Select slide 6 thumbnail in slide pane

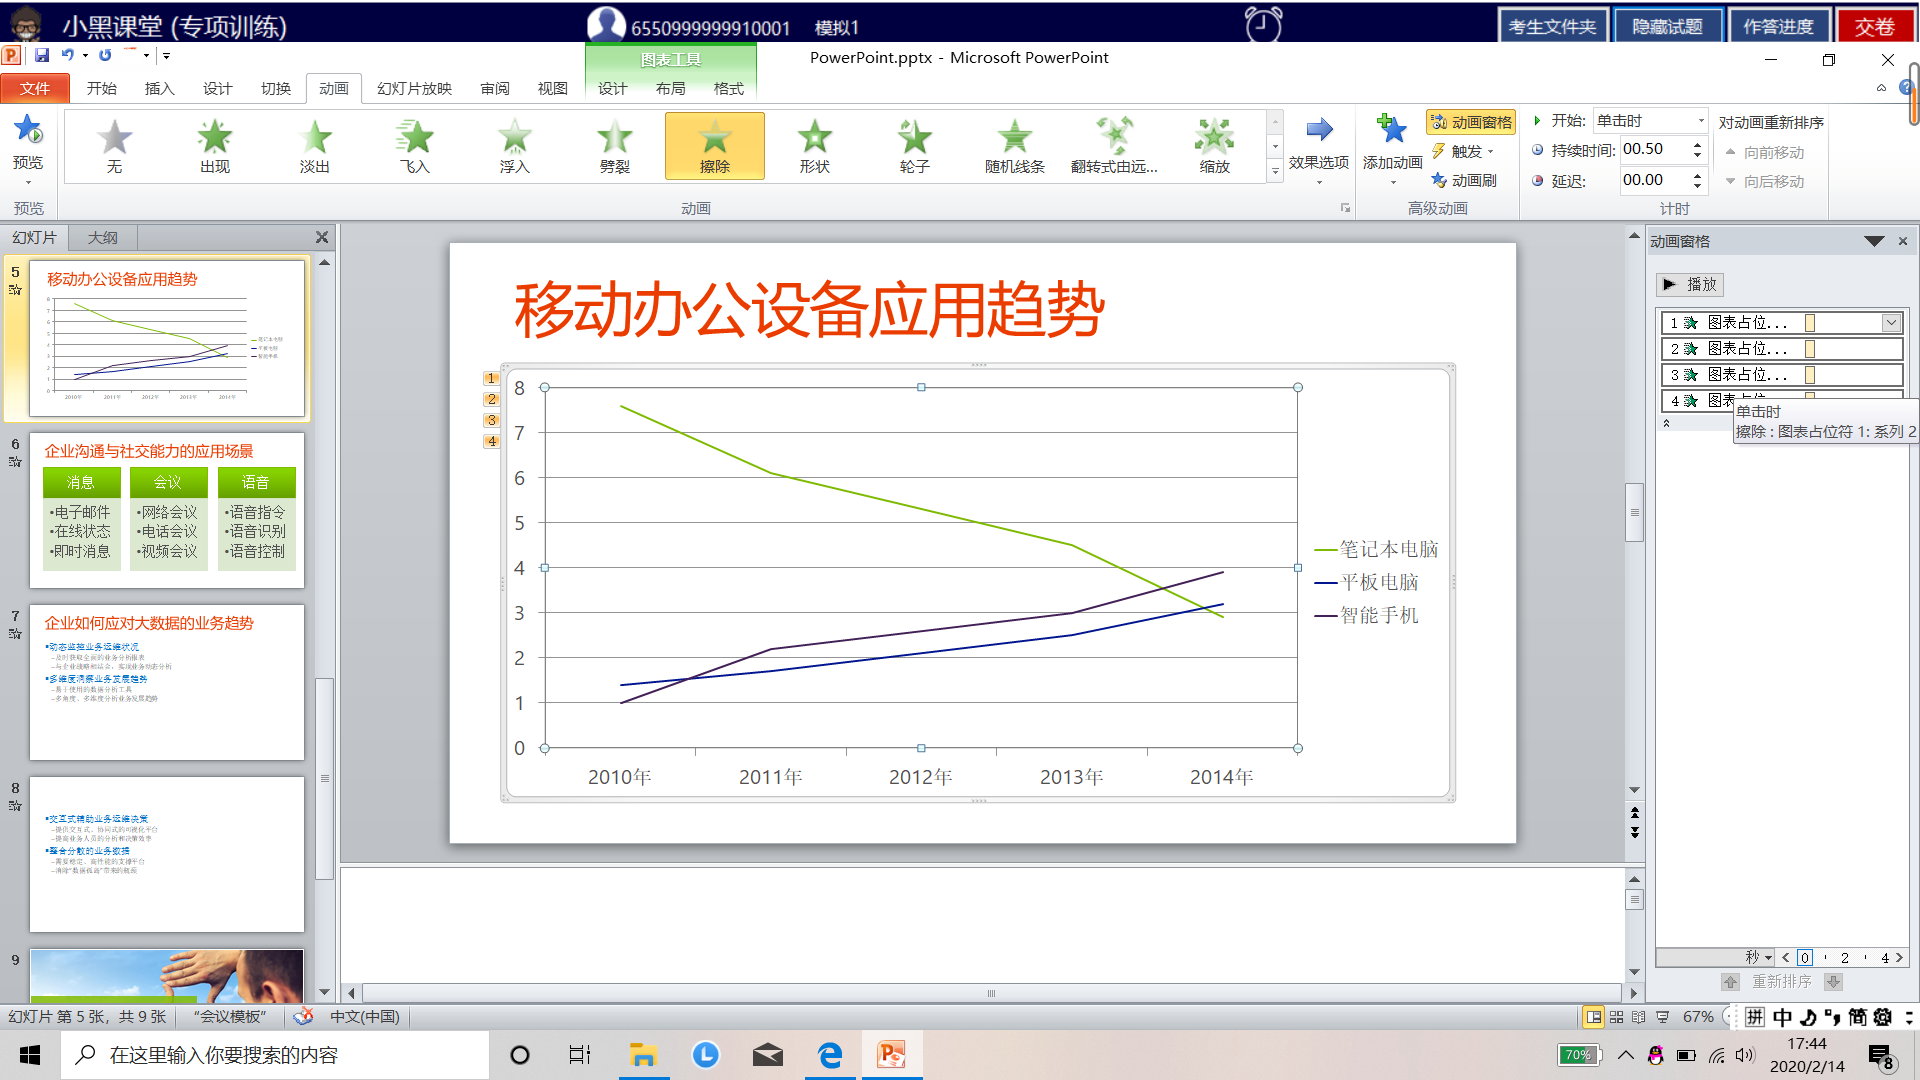tap(167, 510)
